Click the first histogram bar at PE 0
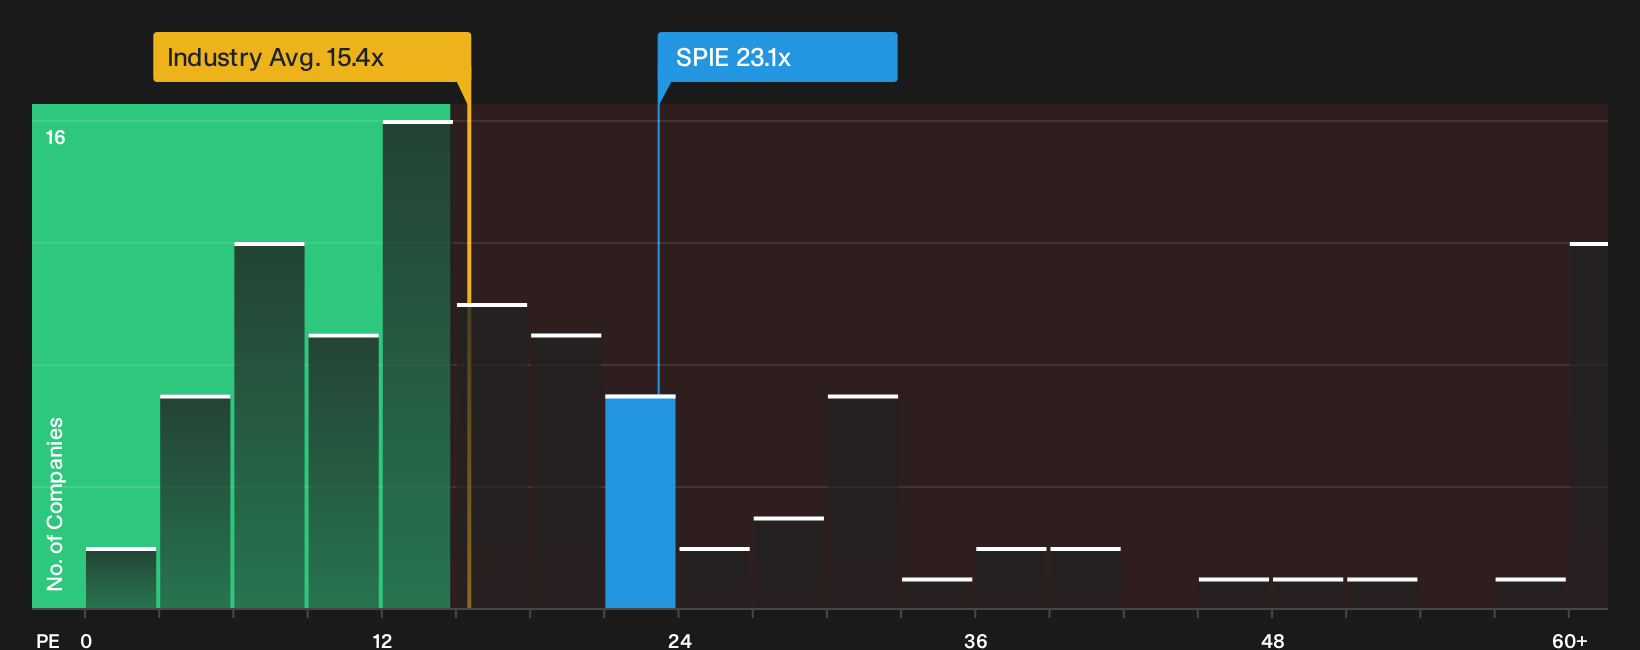Viewport: 1640px width, 650px height. point(121,578)
